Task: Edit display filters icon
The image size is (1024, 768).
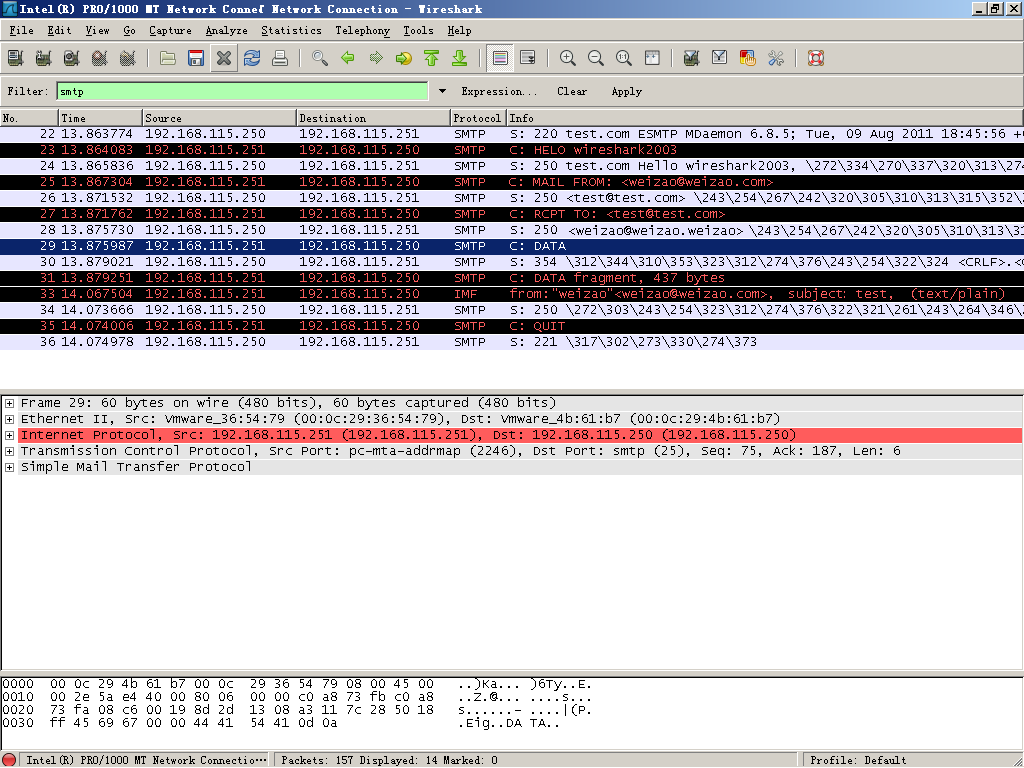Action: tap(719, 58)
